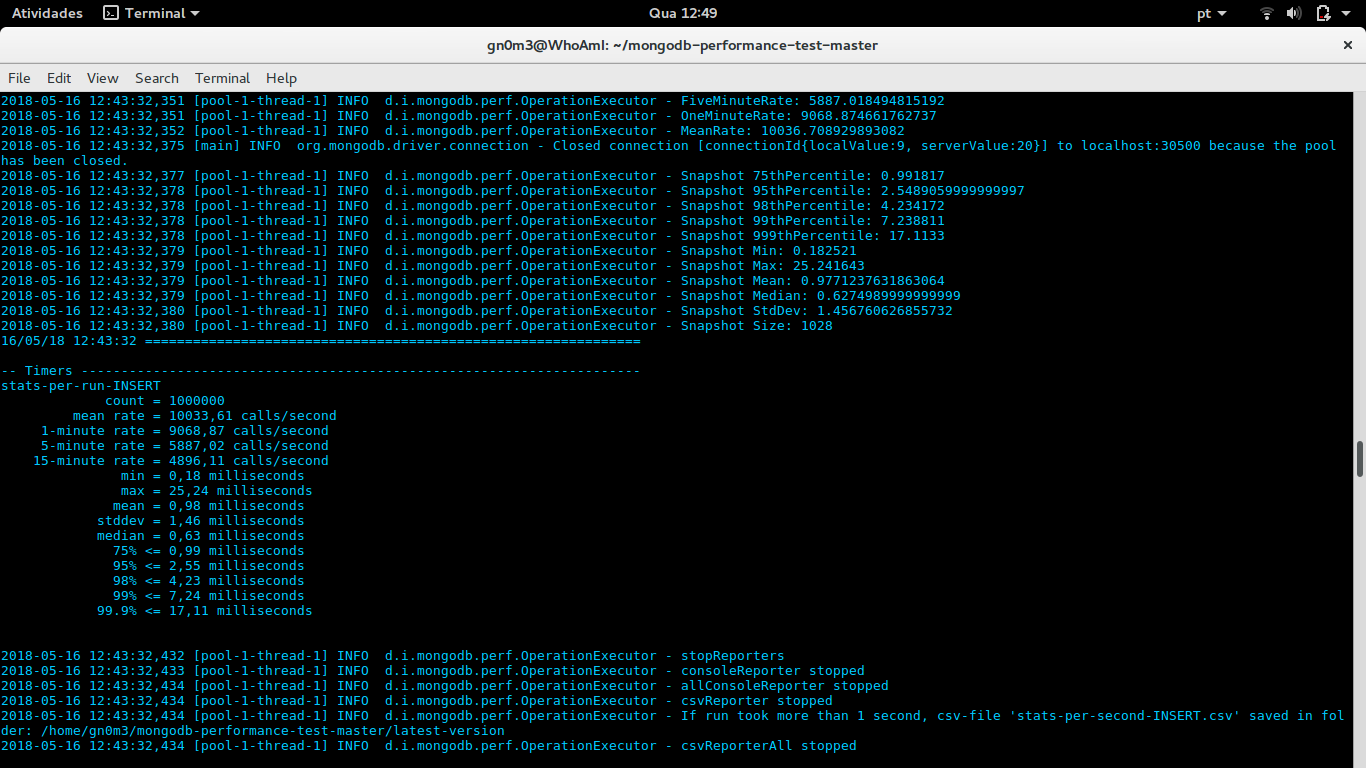This screenshot has height=768, width=1366.
Task: Open the Help menu
Action: click(281, 78)
